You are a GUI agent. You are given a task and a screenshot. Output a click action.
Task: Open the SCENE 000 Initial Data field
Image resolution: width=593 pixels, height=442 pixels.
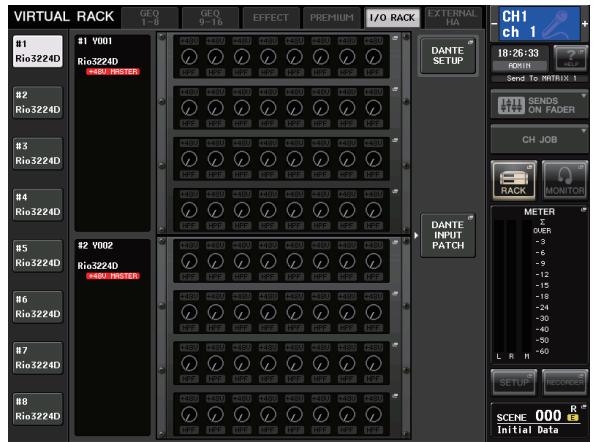pyautogui.click(x=539, y=421)
